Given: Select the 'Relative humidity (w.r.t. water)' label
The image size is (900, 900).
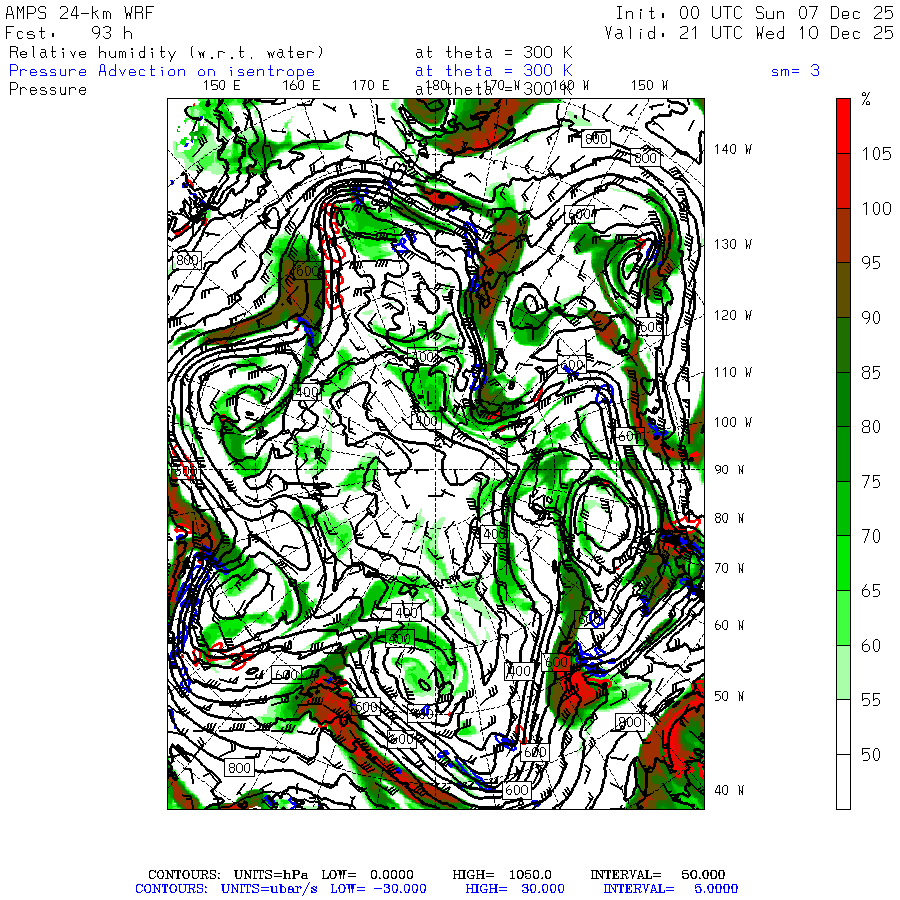Looking at the screenshot, I should [x=166, y=53].
